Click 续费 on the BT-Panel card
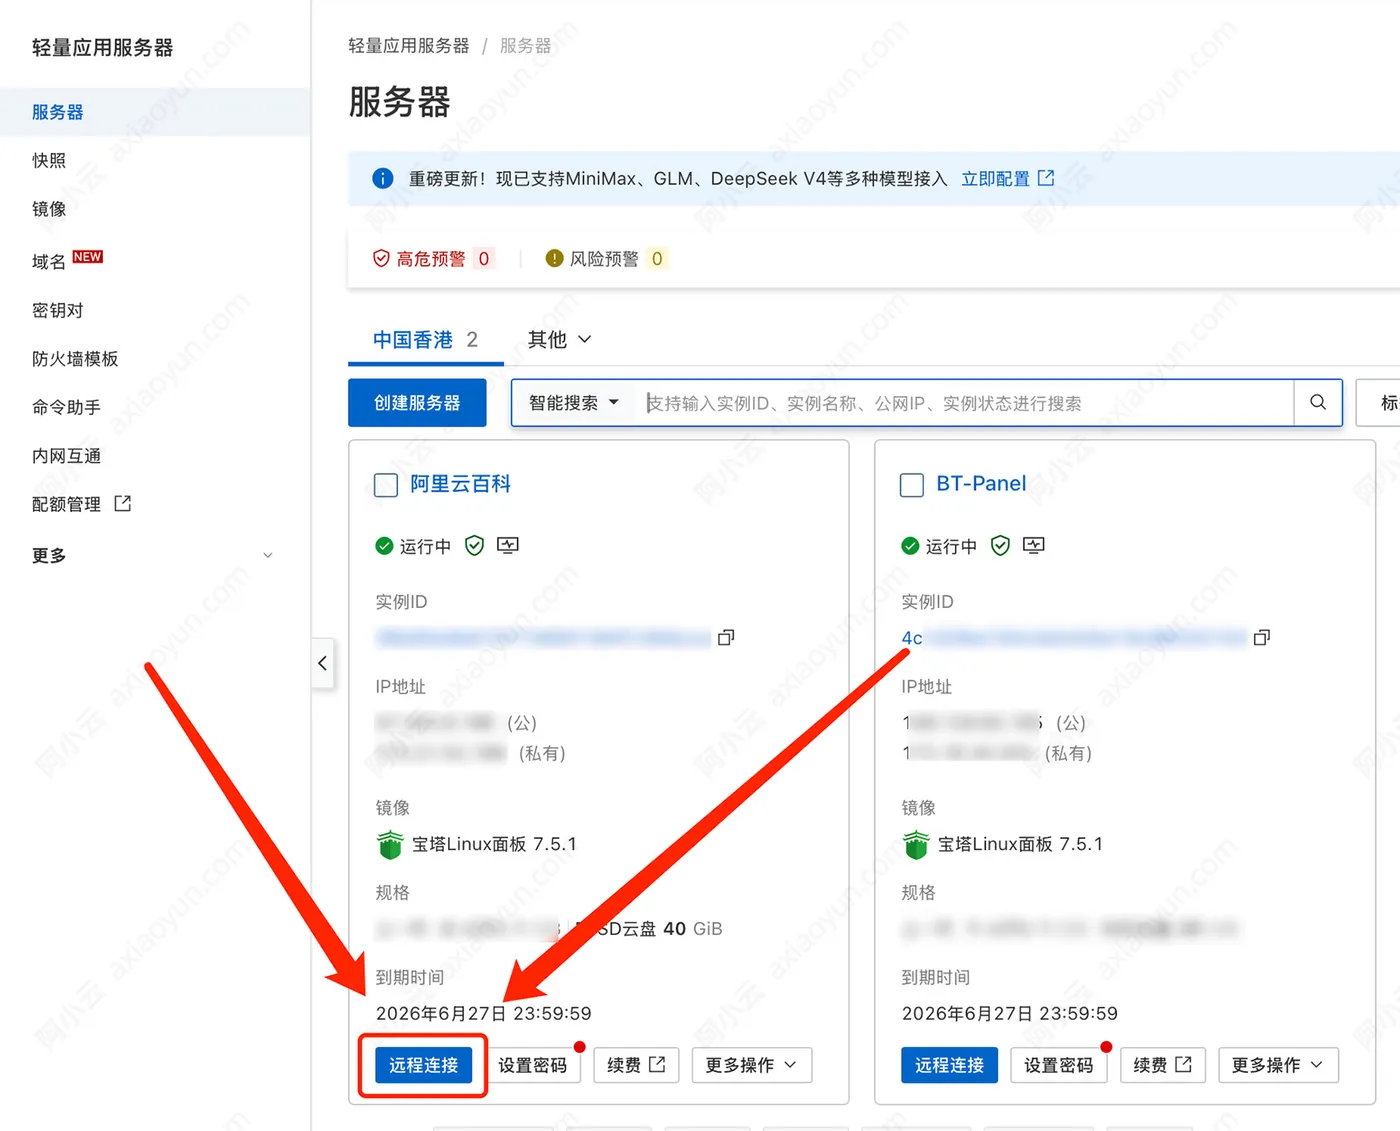 (1162, 1065)
